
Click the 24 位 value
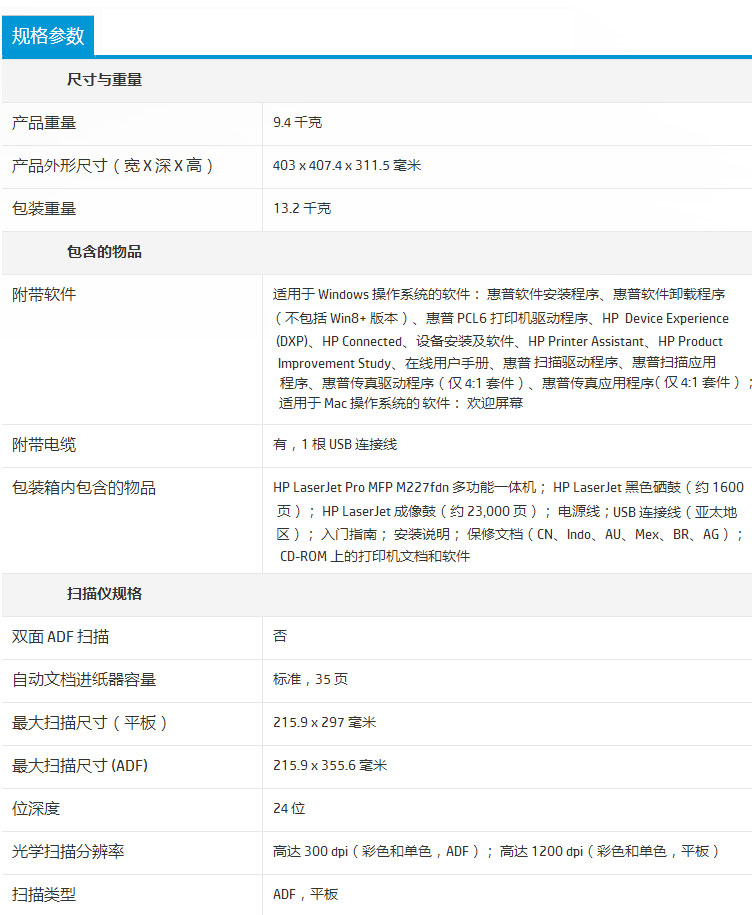pos(289,808)
